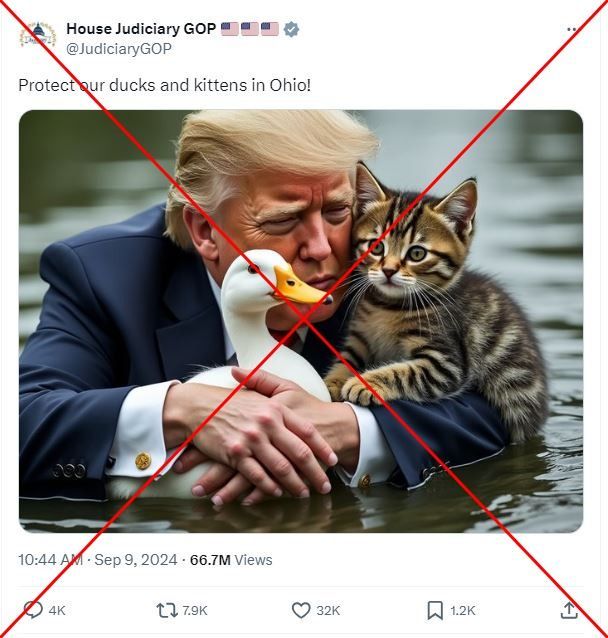The height and width of the screenshot is (638, 608).
Task: Open the 66.7M Views analytics
Action: coord(231,560)
